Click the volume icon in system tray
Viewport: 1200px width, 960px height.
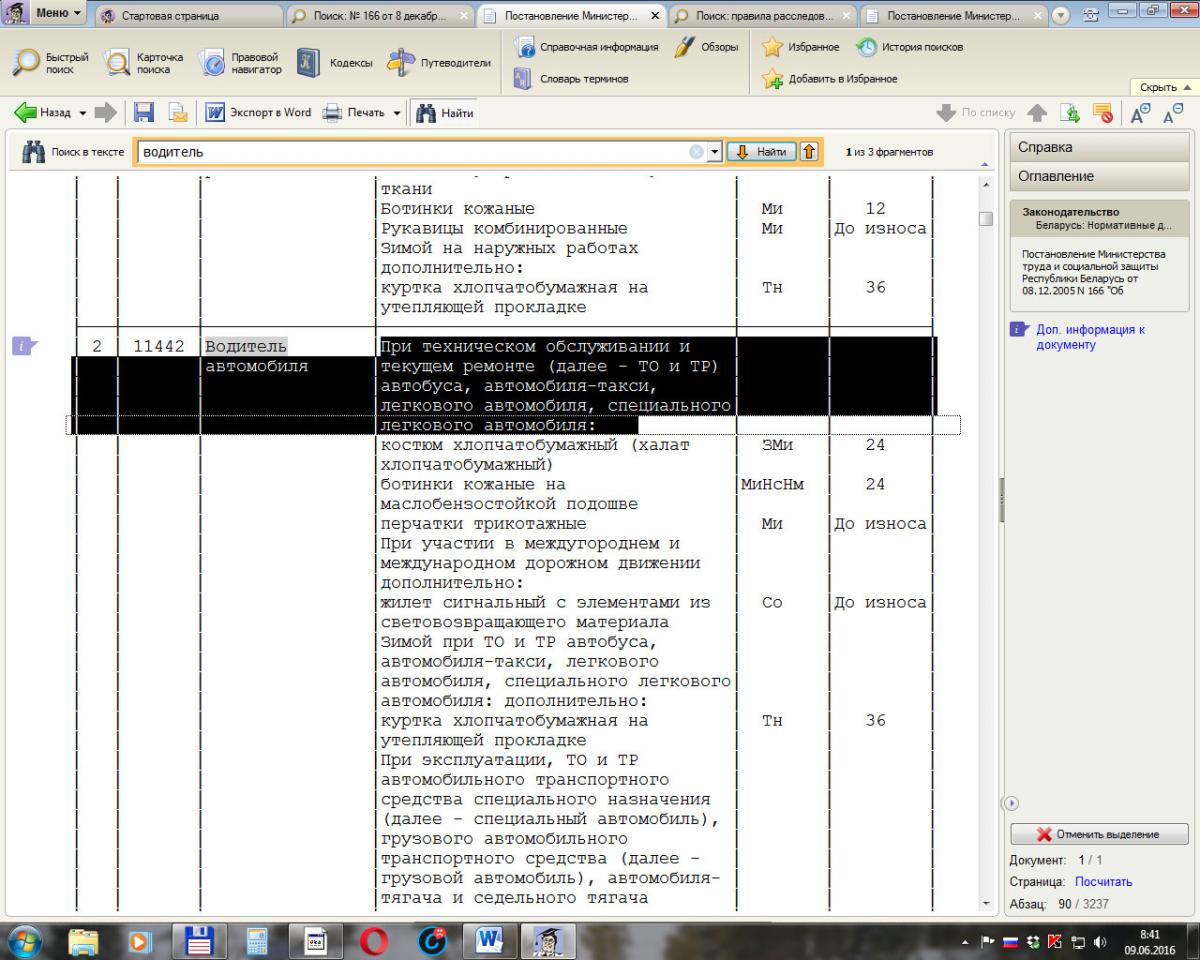pyautogui.click(x=1102, y=941)
